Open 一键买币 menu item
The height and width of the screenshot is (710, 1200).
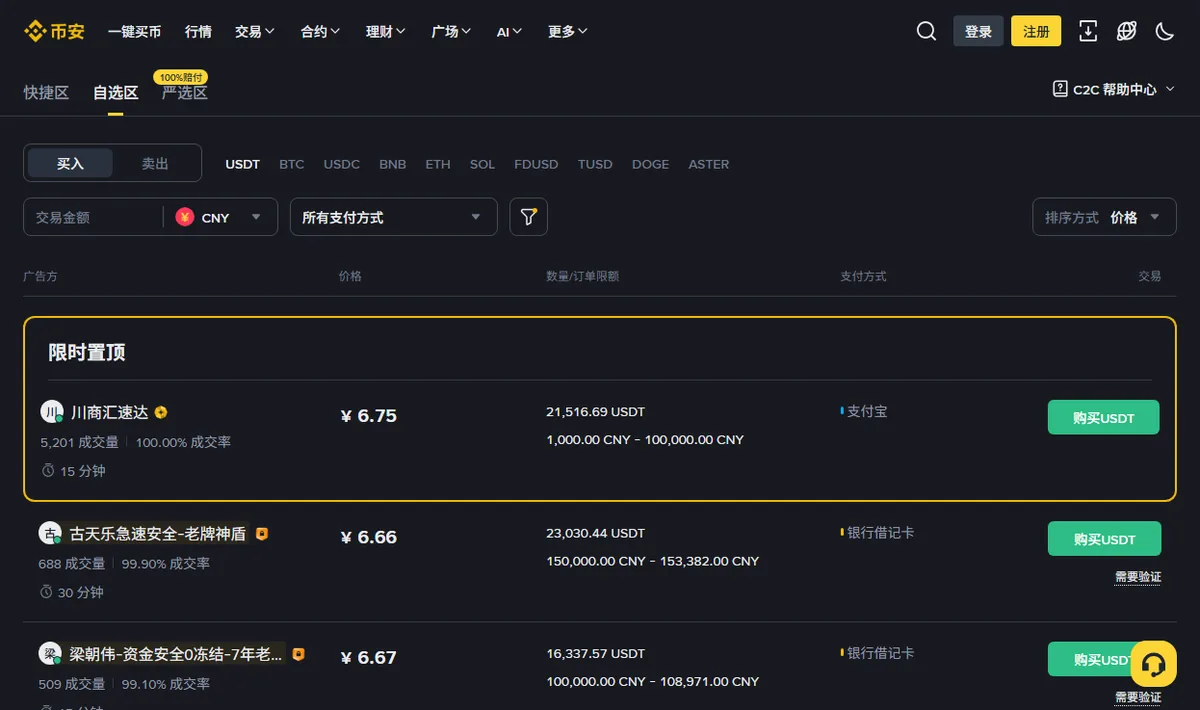tap(134, 32)
